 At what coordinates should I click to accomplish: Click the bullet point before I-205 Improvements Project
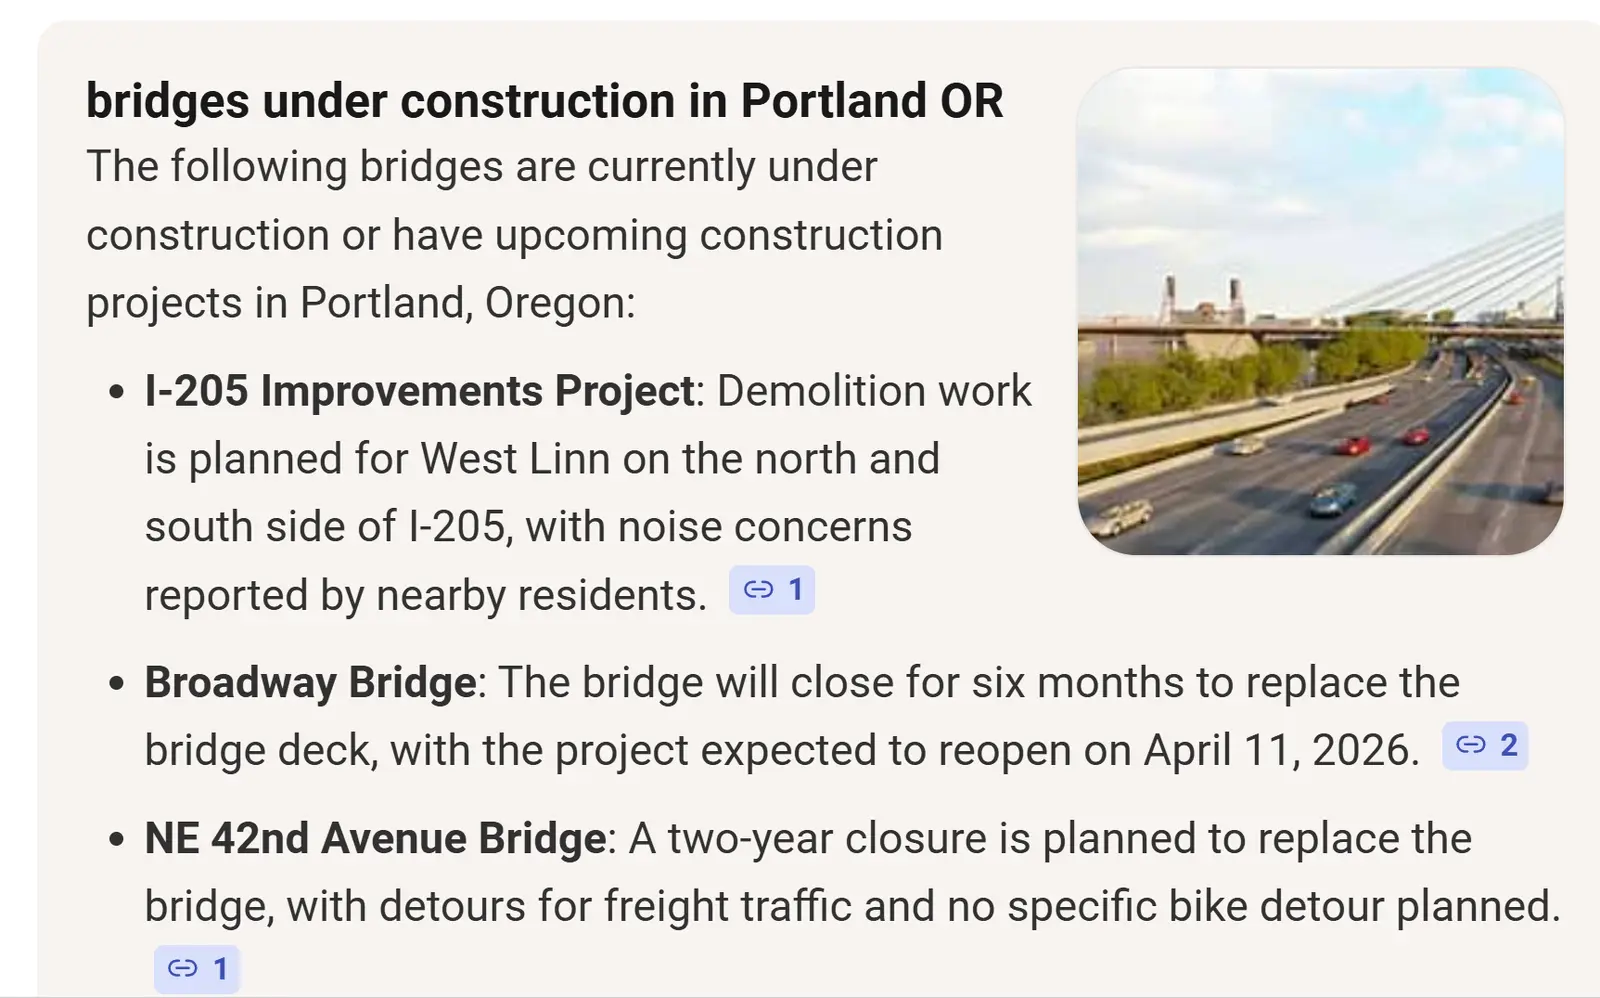(117, 392)
